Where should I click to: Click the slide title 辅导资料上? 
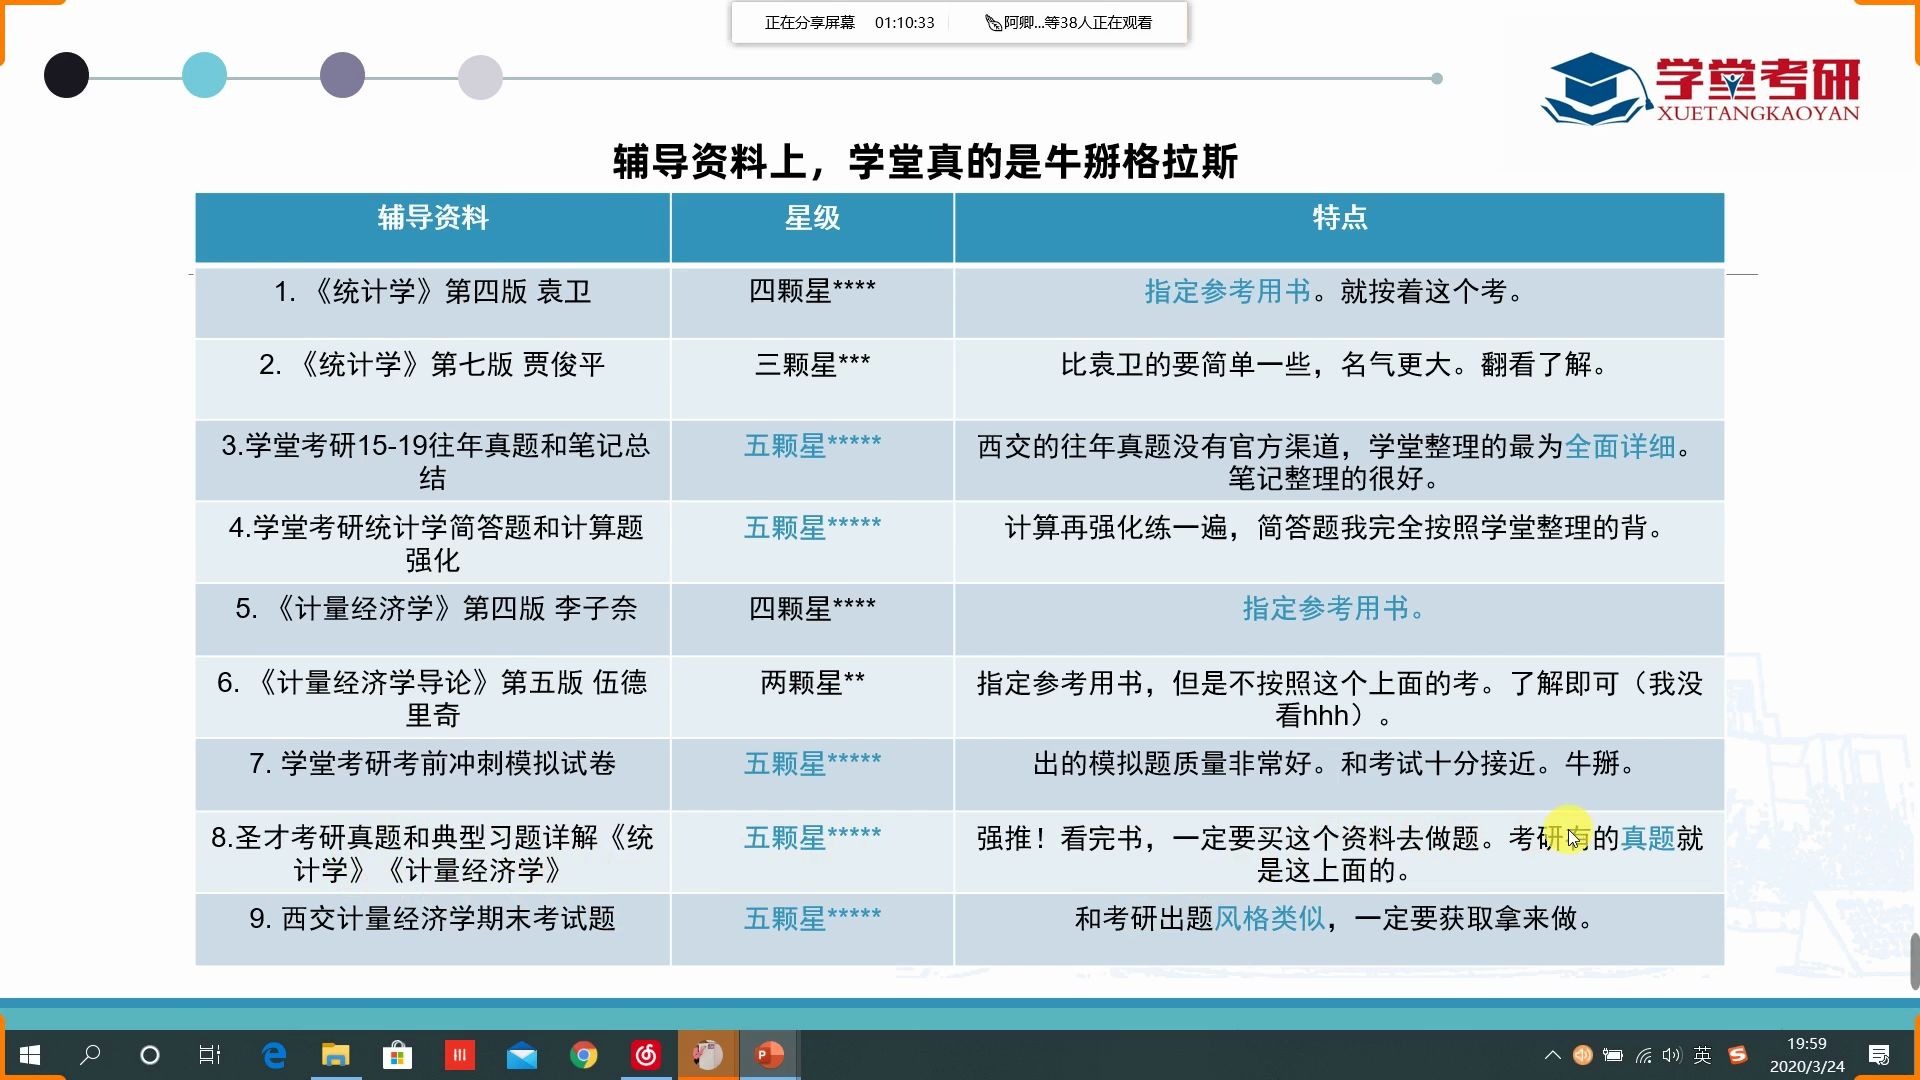tap(926, 161)
